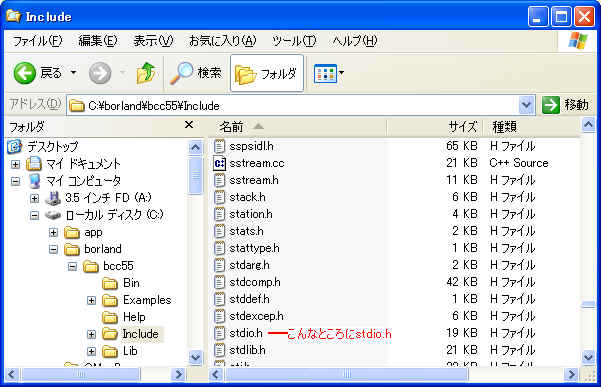Select the stattype.h file icon
This screenshot has width=601, height=387.
219,248
